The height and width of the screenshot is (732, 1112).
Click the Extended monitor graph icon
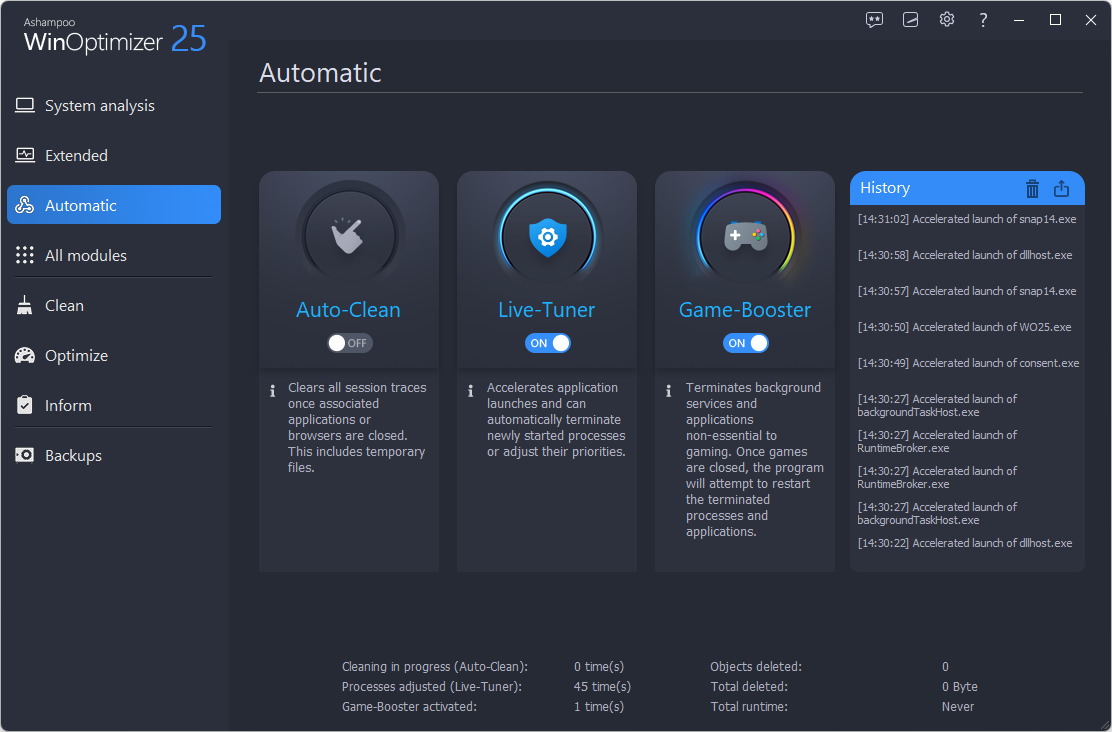click(25, 155)
